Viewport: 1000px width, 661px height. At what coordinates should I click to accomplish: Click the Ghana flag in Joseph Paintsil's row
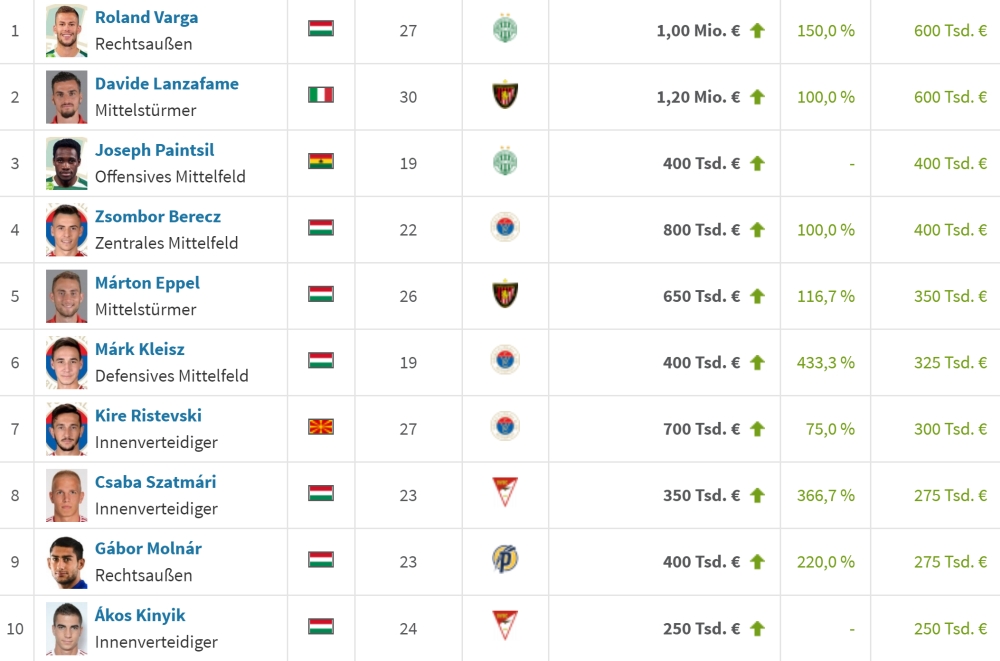click(321, 161)
